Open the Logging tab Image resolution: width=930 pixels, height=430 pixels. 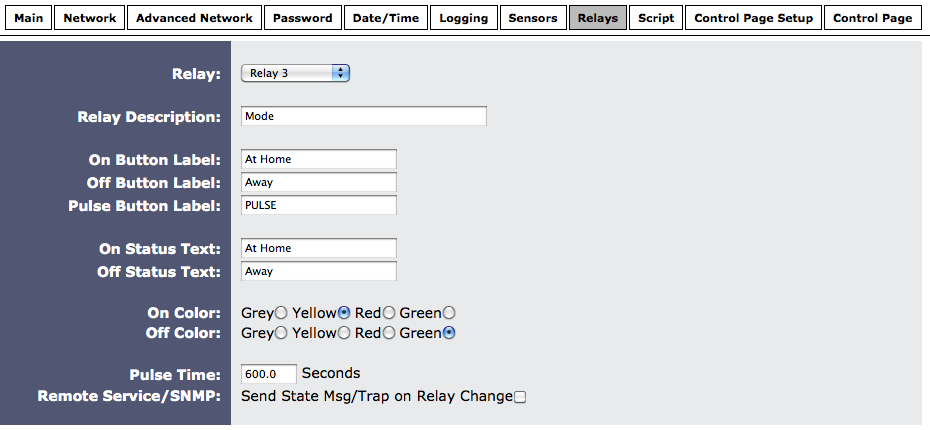pos(463,18)
